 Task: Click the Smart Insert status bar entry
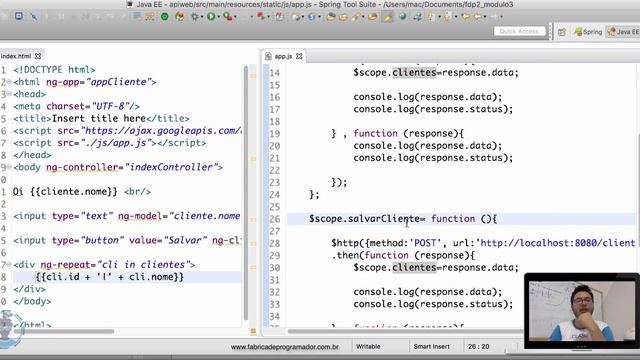click(x=431, y=346)
